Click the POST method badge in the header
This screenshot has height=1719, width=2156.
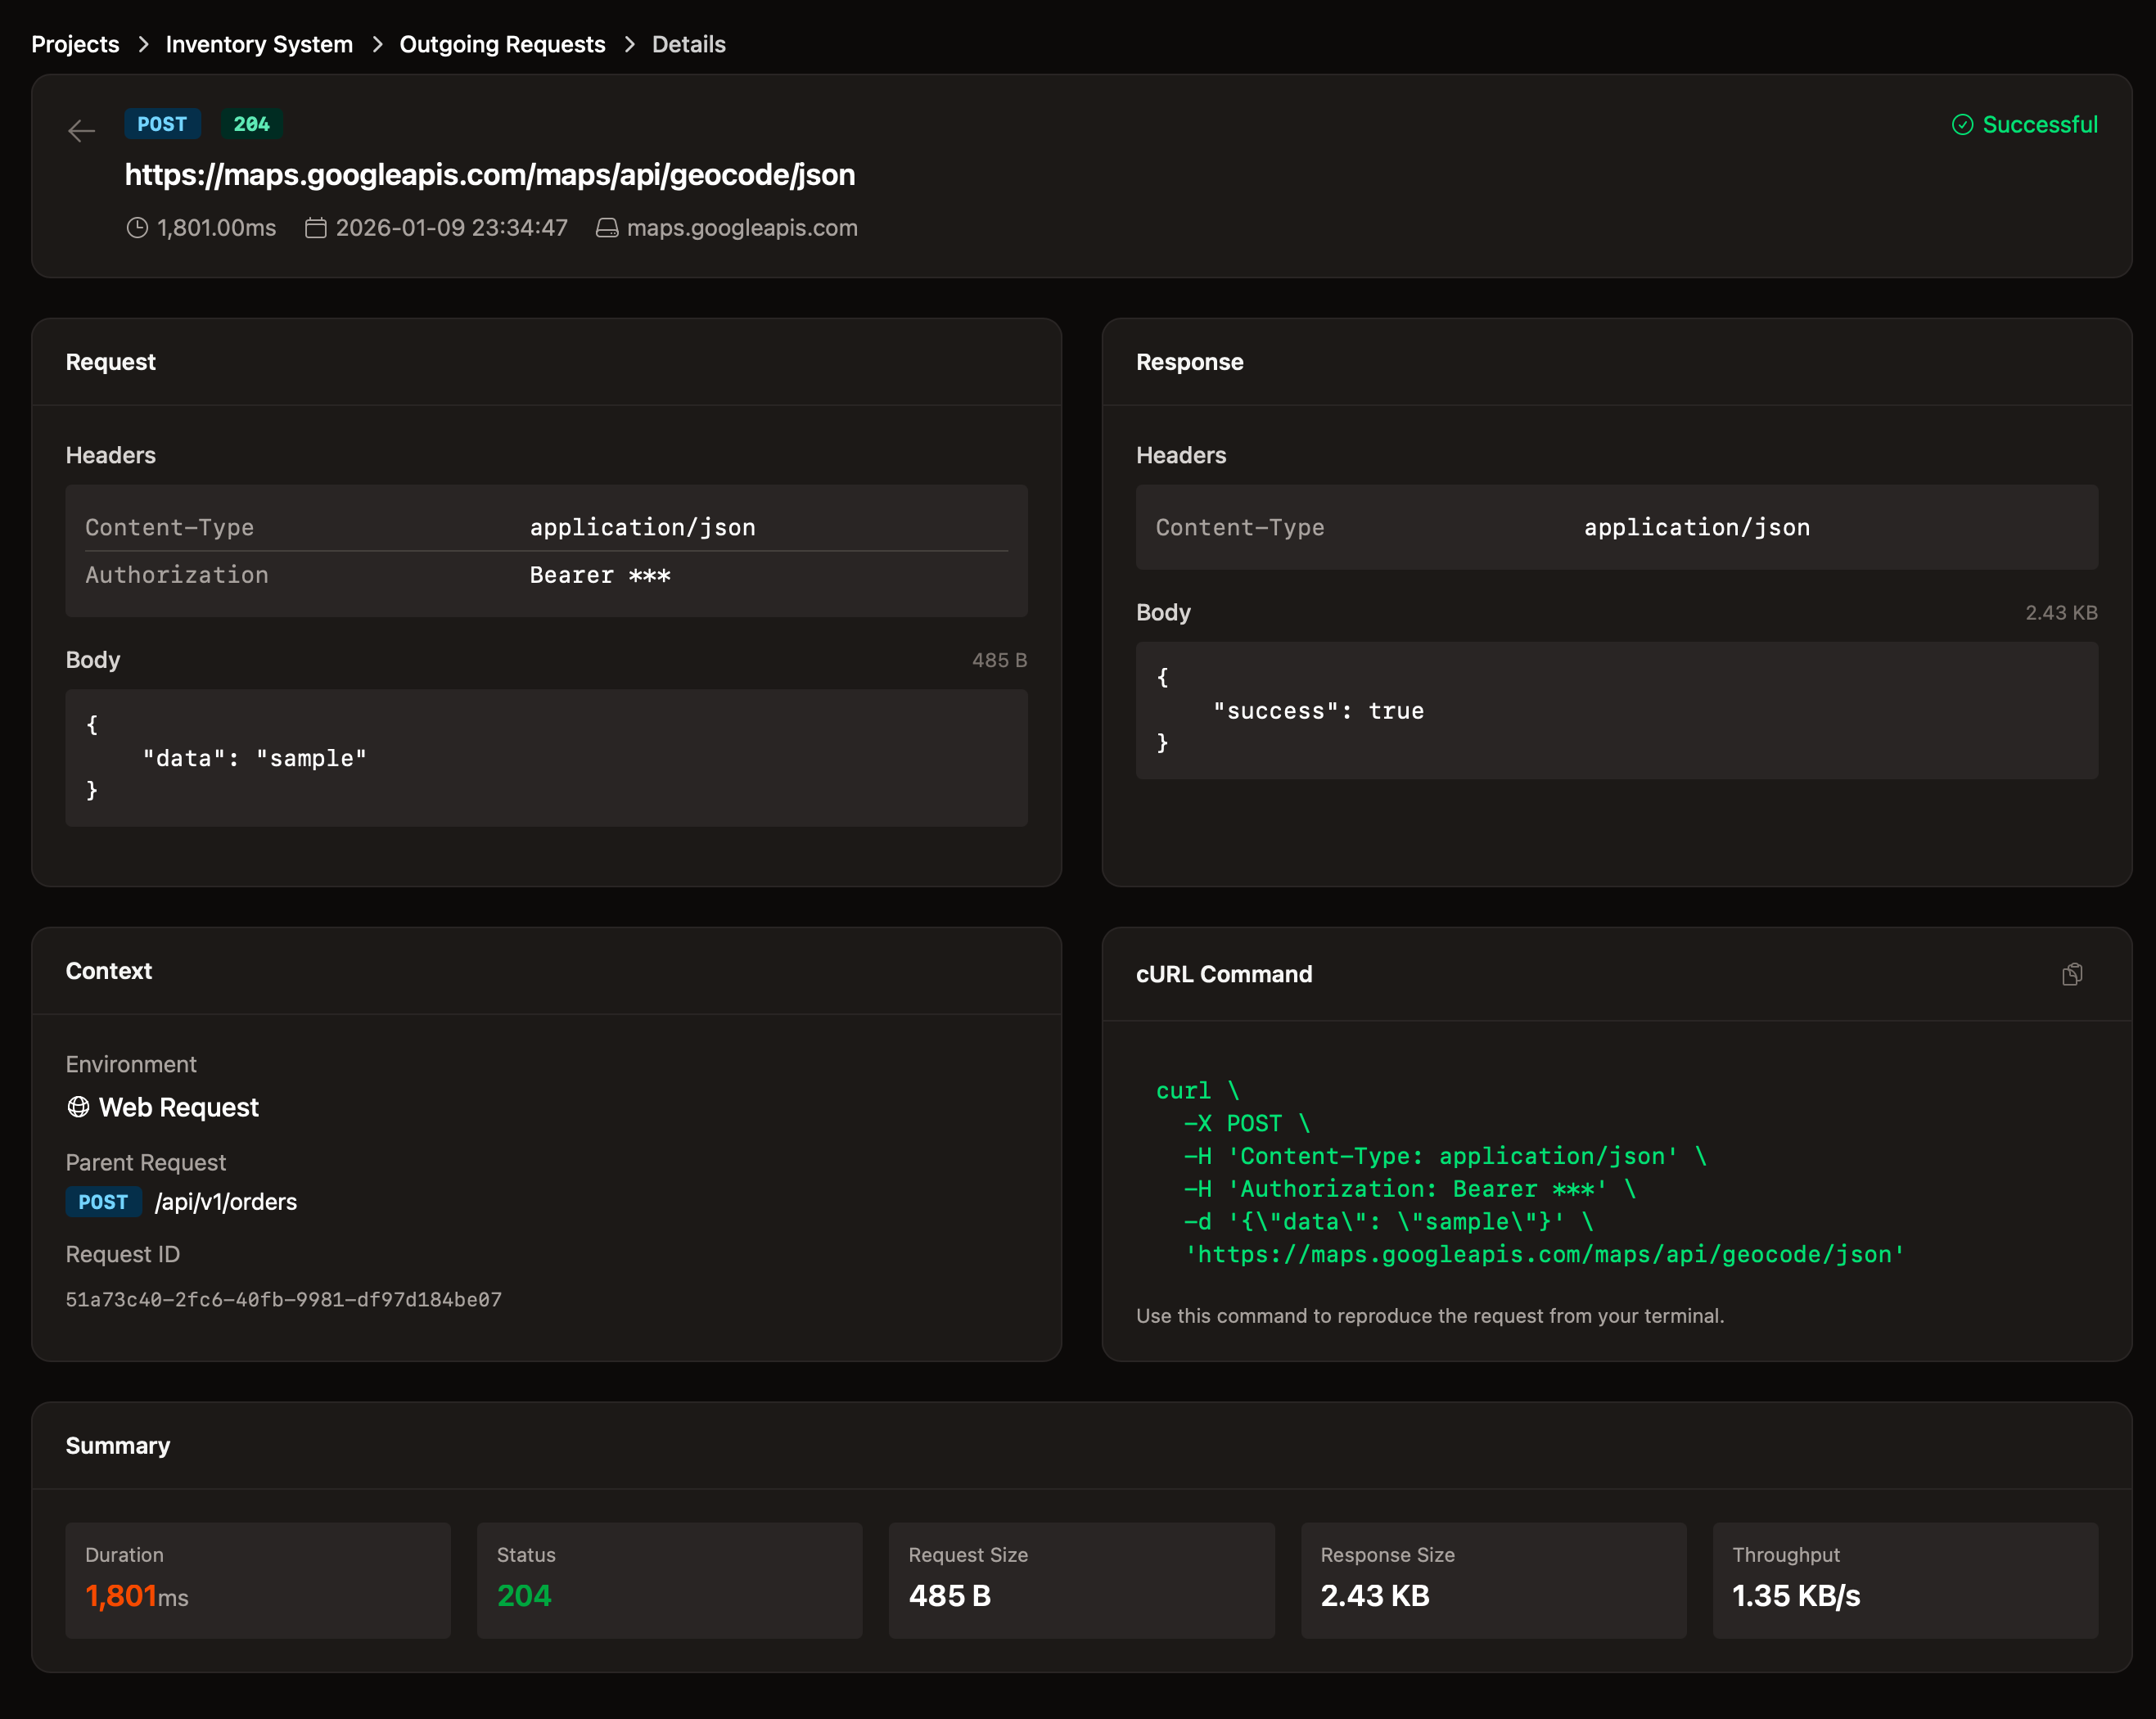click(162, 124)
